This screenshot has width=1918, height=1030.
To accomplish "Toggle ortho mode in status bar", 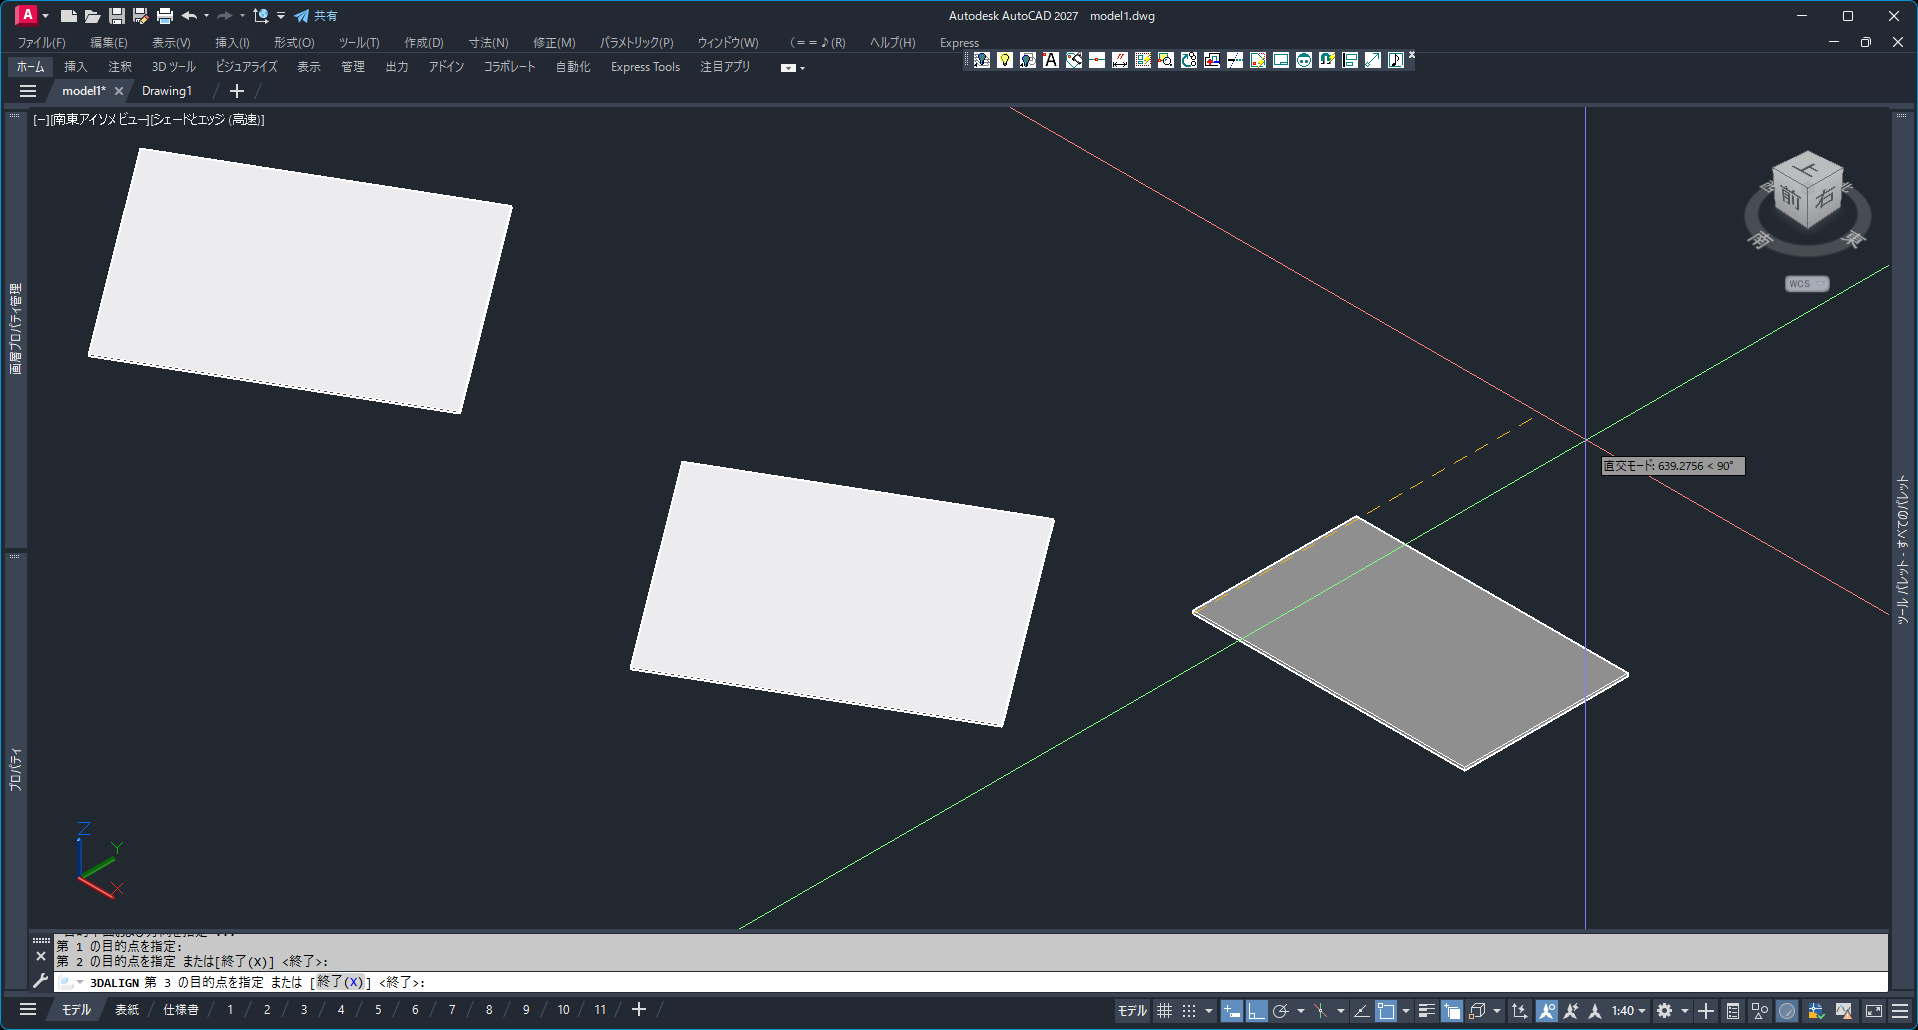I will [1257, 1011].
